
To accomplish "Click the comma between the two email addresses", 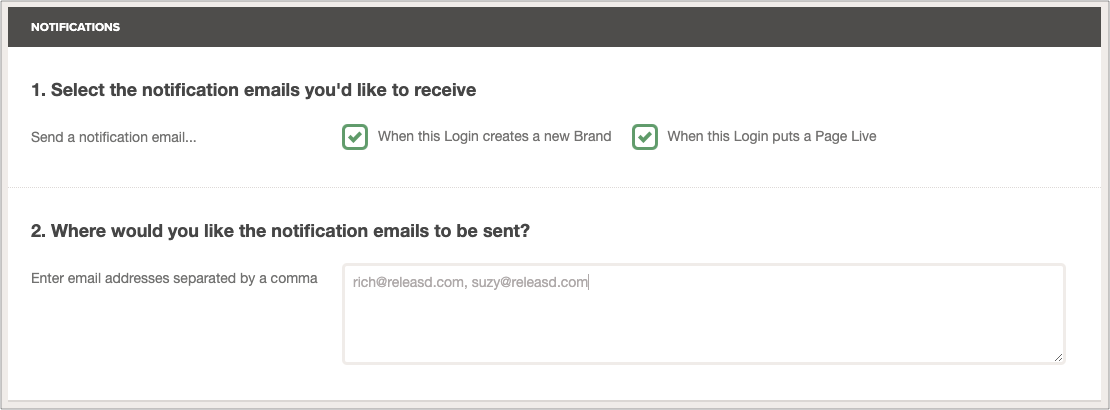I will tap(465, 283).
